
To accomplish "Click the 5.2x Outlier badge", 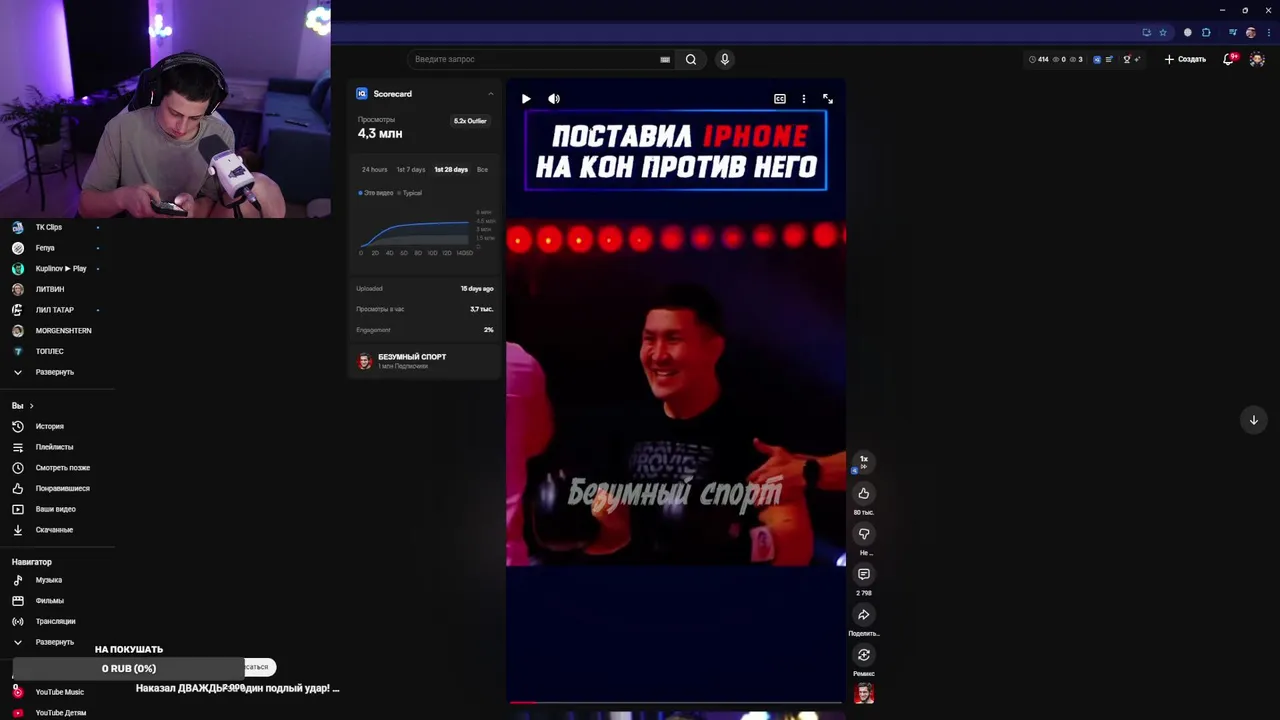I will point(470,121).
